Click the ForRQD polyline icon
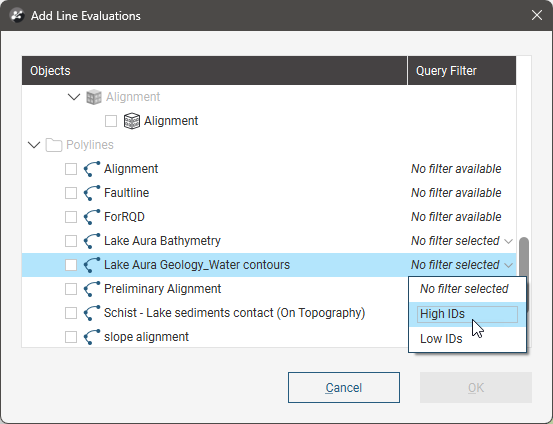The image size is (553, 424). tap(92, 217)
